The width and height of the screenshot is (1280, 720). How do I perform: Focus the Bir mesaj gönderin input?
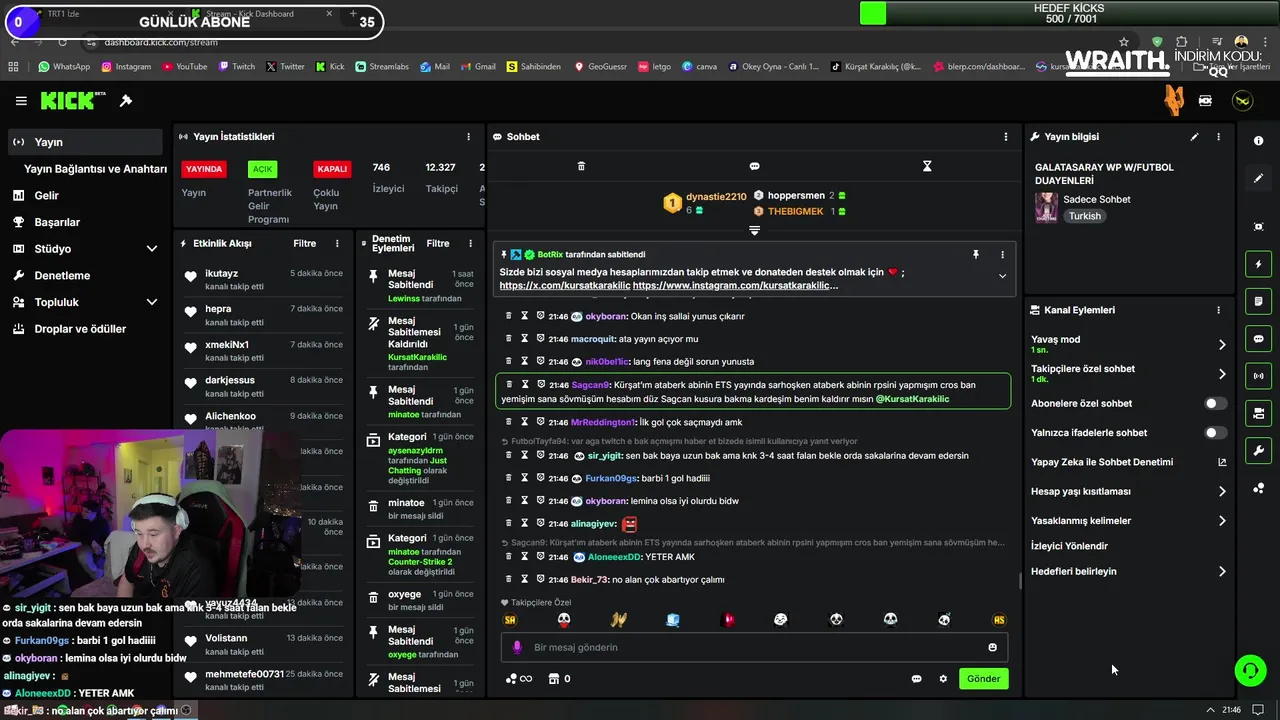click(754, 647)
